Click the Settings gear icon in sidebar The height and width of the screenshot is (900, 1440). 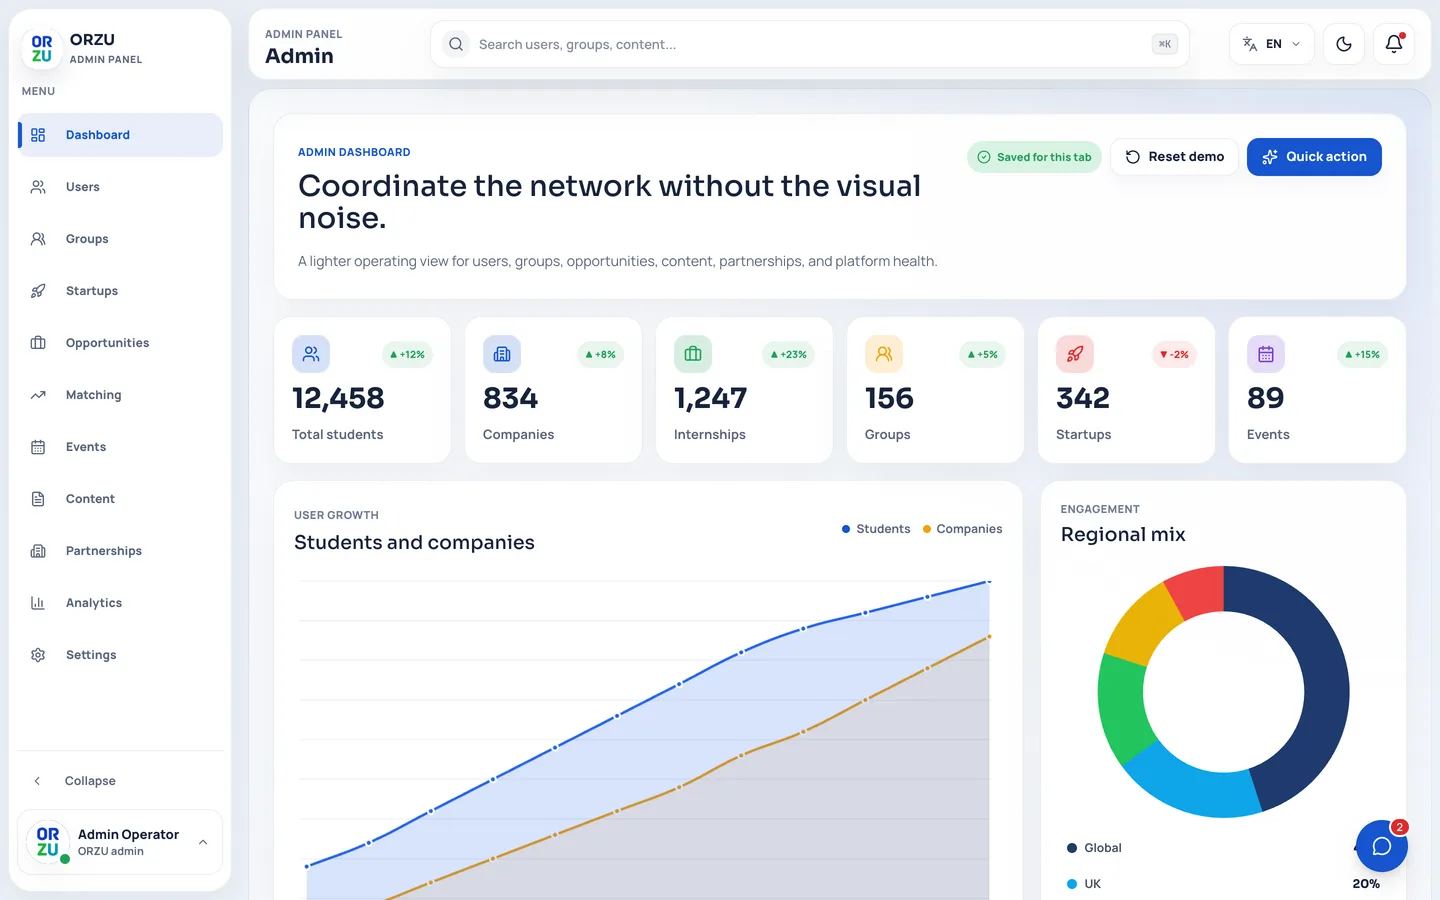(x=38, y=655)
